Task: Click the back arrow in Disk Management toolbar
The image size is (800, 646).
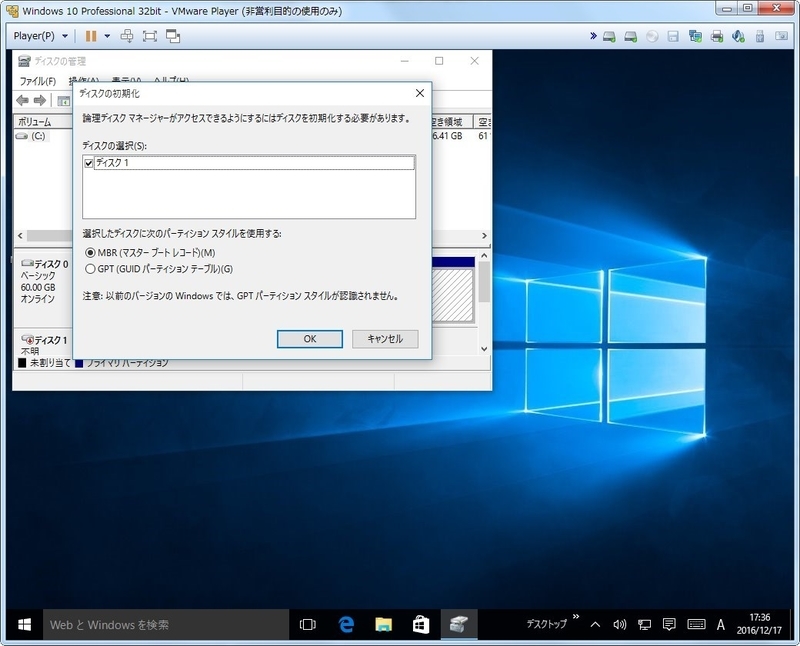Action: coord(22,101)
